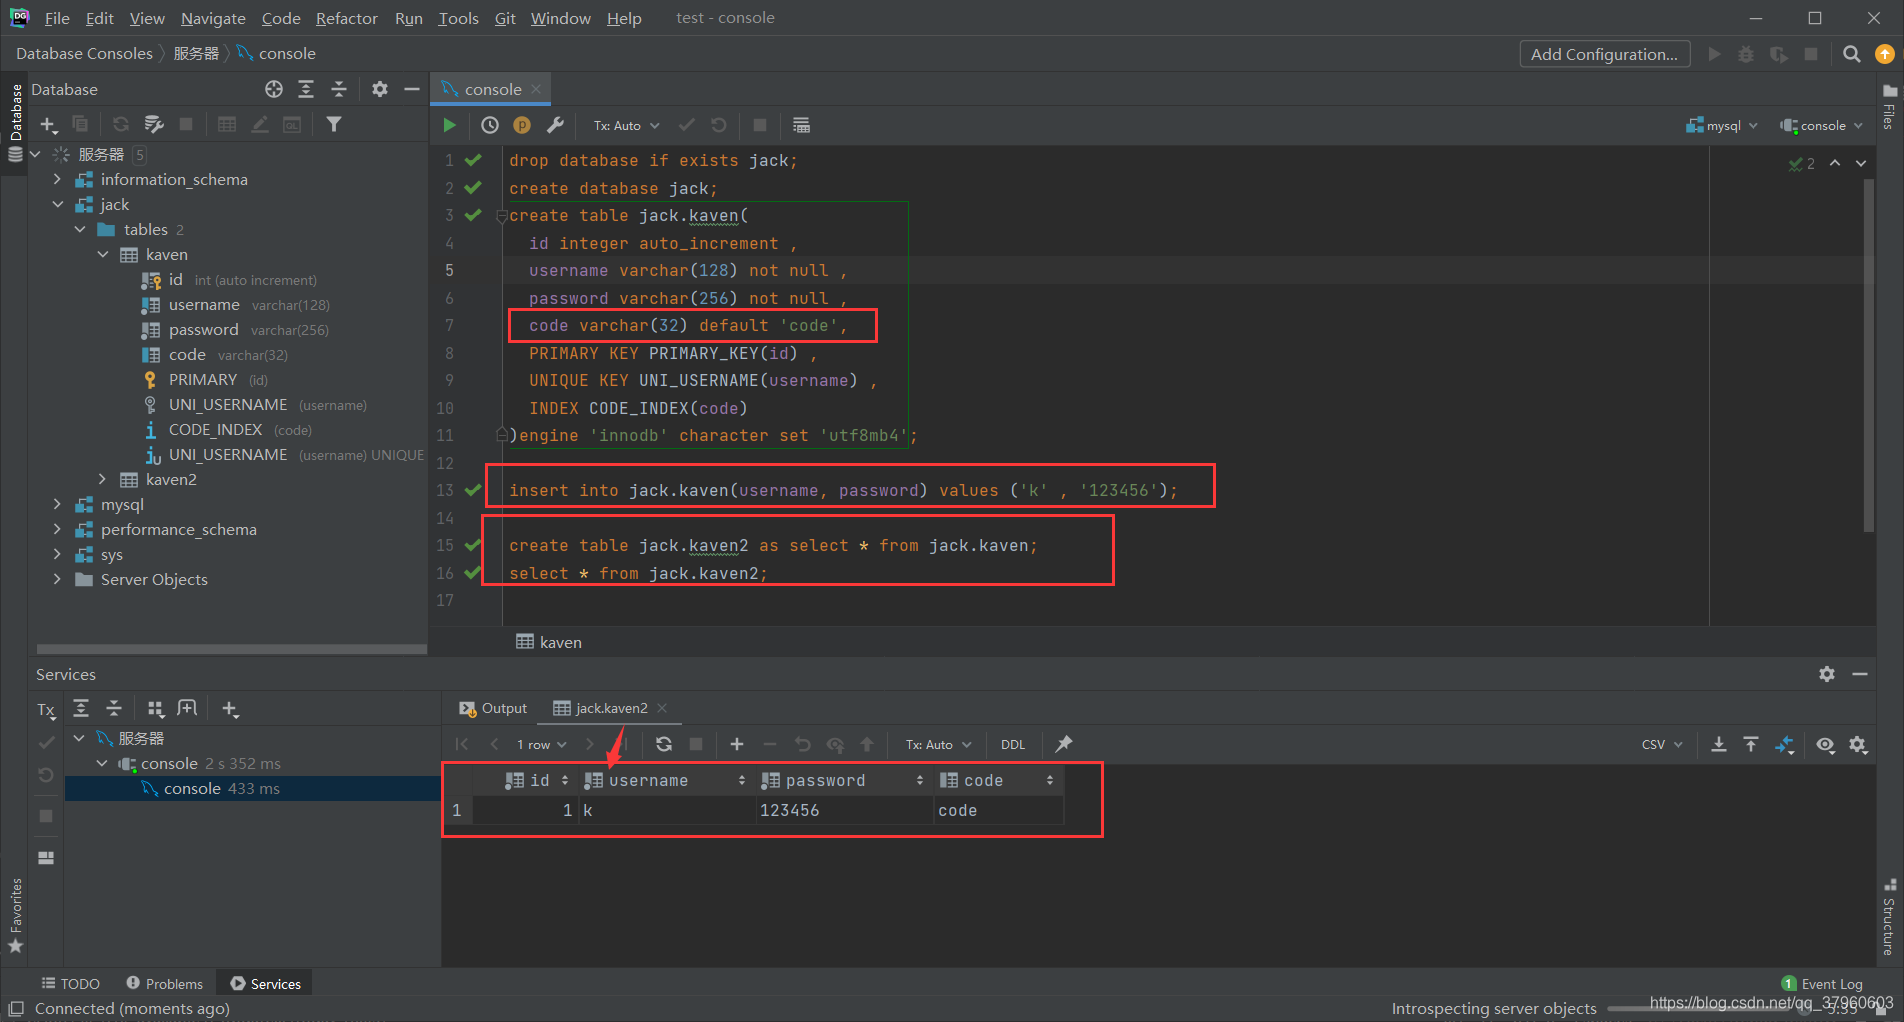Viewport: 1904px width, 1022px height.
Task: Click the orange update notification icon
Action: coord(1885,54)
